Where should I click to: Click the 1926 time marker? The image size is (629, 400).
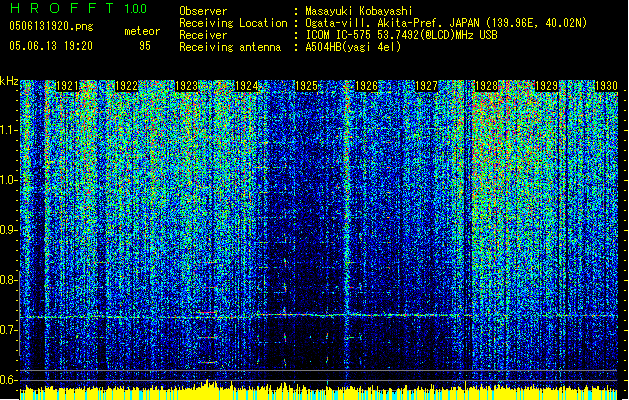366,86
